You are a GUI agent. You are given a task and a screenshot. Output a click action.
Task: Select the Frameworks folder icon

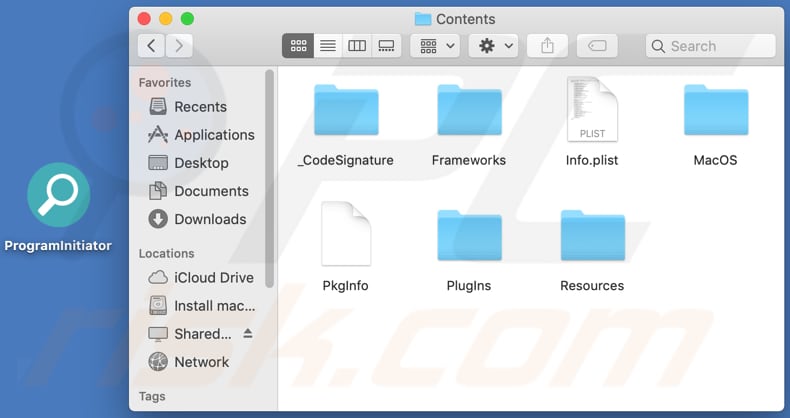(470, 110)
